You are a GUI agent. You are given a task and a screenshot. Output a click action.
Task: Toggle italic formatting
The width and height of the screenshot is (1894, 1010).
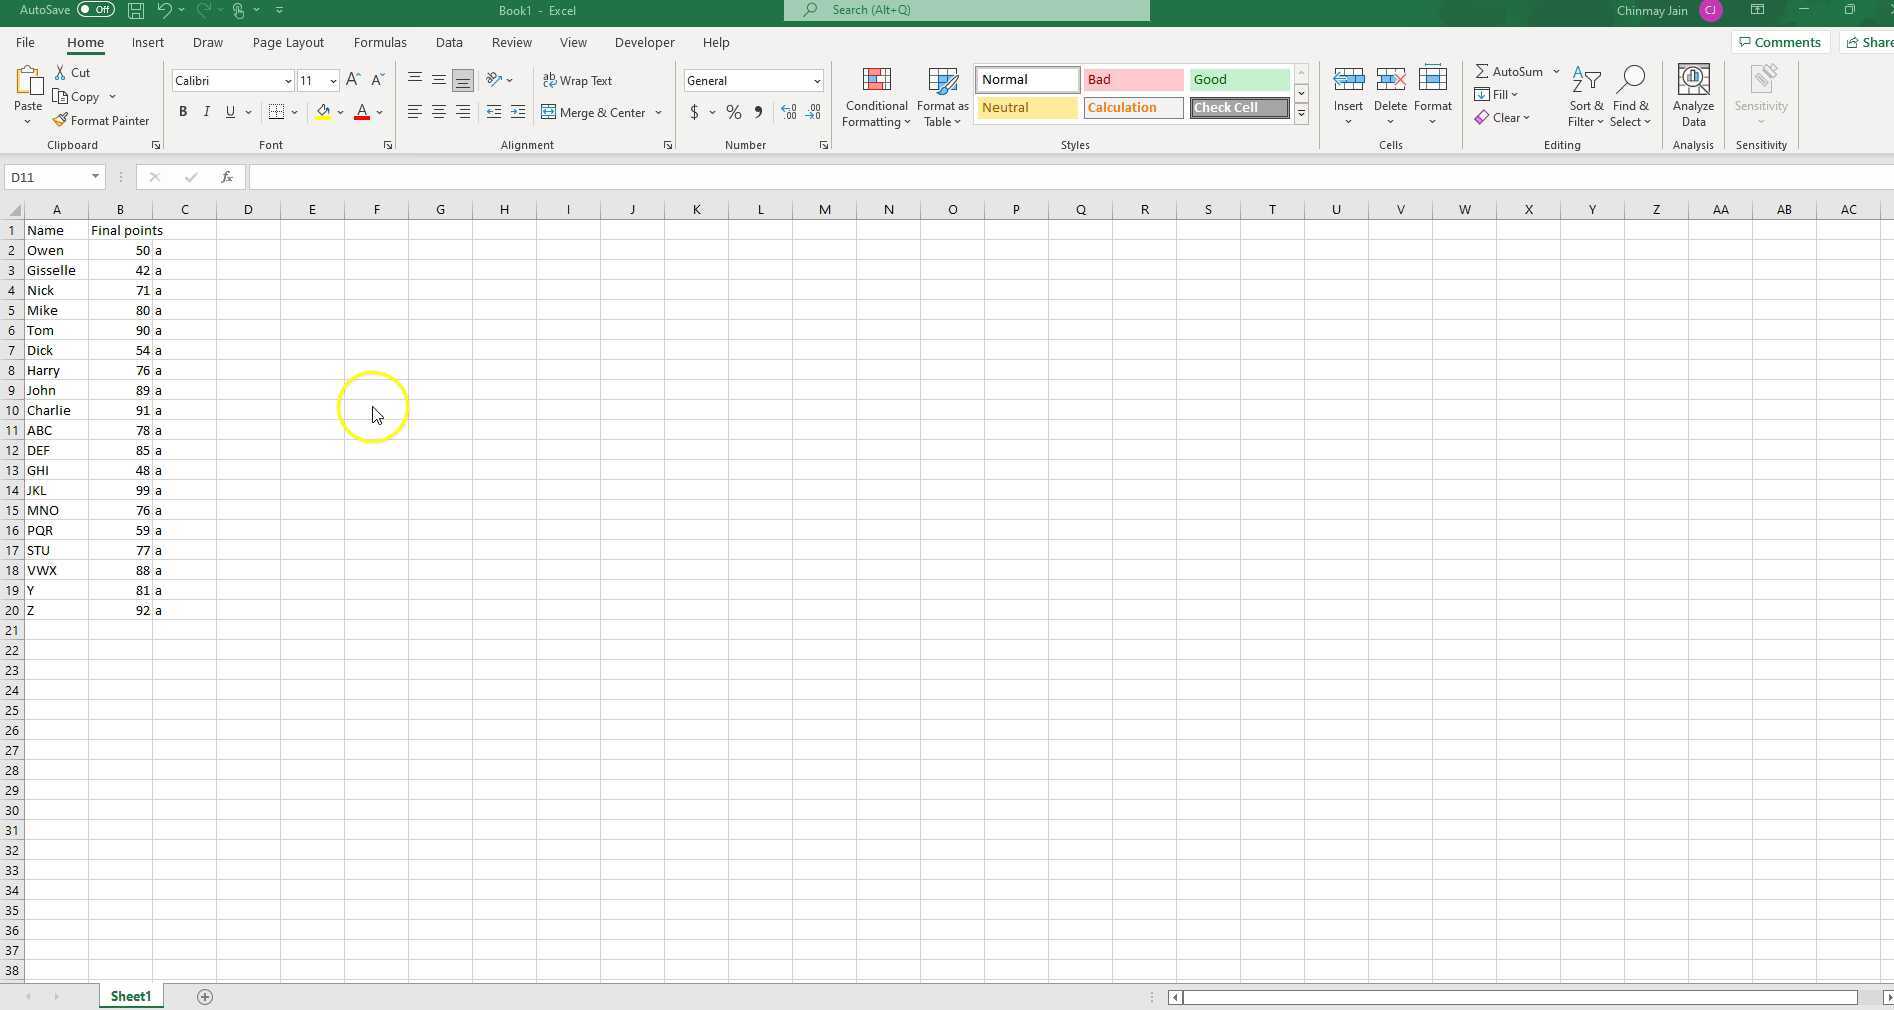tap(207, 112)
